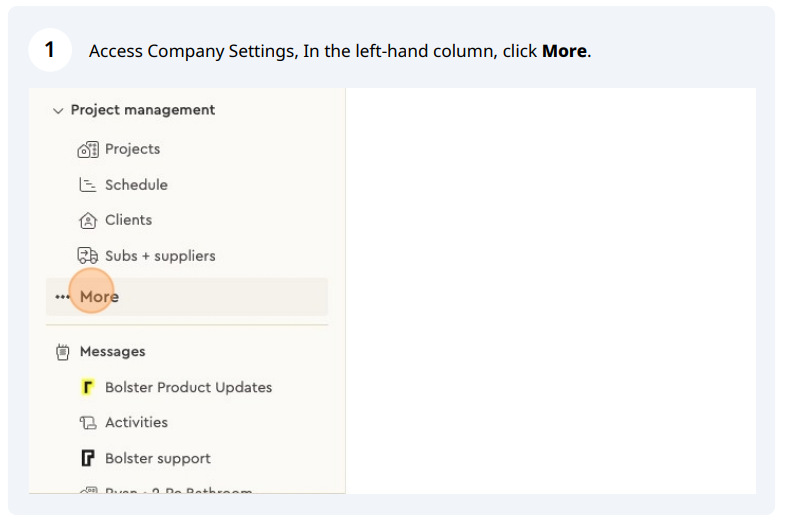Go to the Schedule menu item
This screenshot has width=786, height=525.
tap(136, 185)
